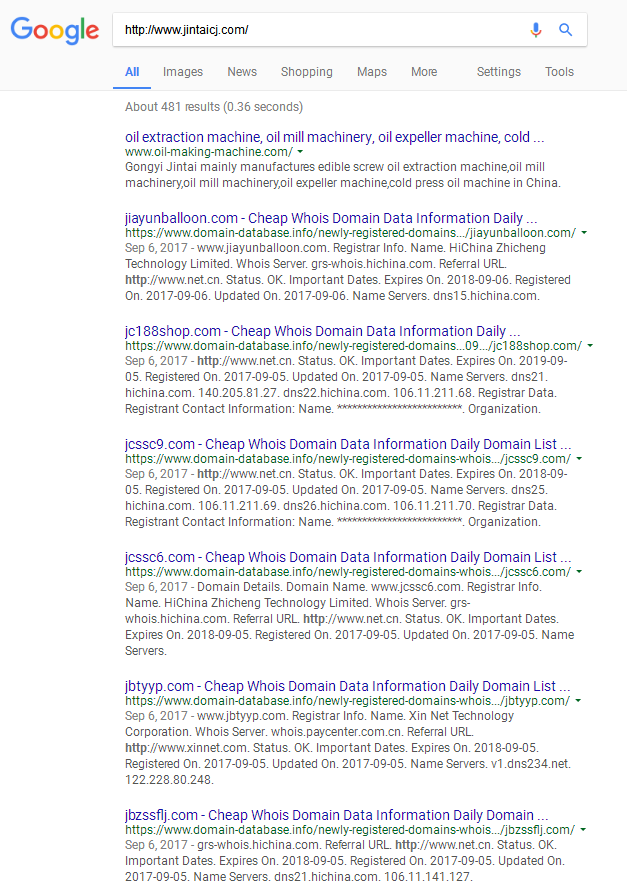This screenshot has height=888, width=627.
Task: Open the jcssc9.com Whois result
Action: point(348,444)
